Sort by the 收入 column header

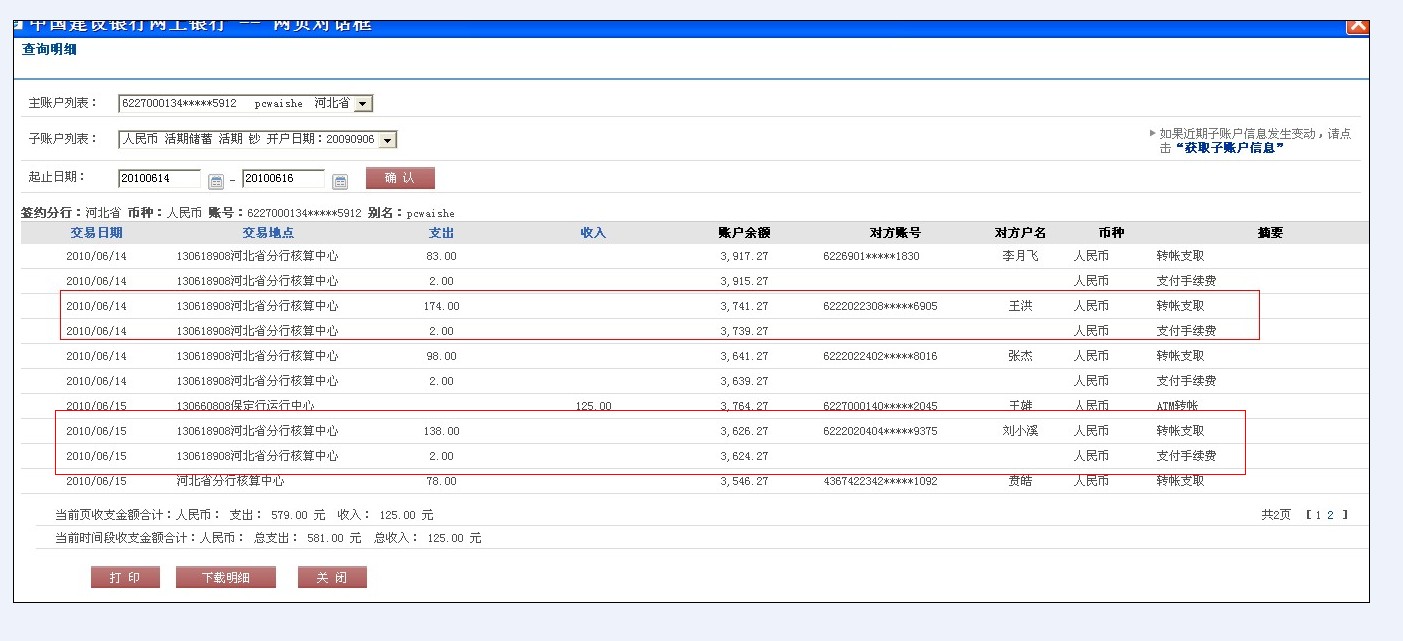point(593,233)
